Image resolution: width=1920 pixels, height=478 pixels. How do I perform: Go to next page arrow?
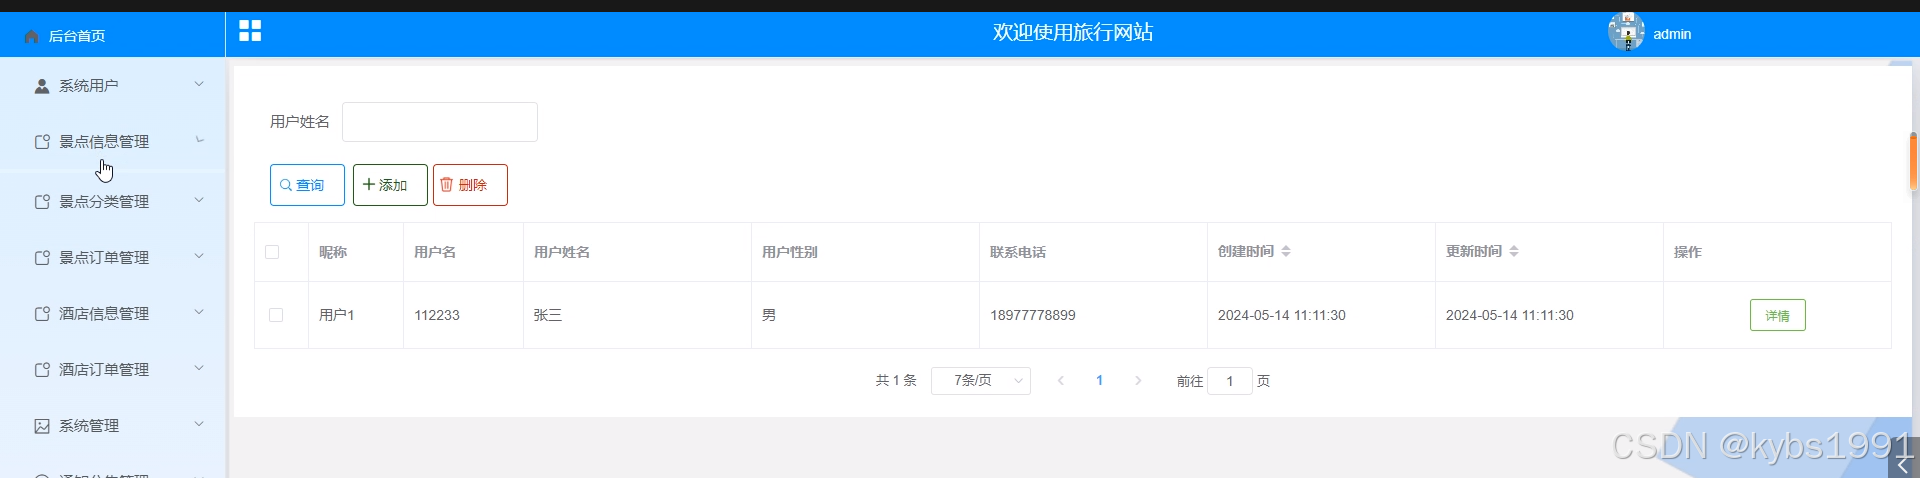point(1138,381)
